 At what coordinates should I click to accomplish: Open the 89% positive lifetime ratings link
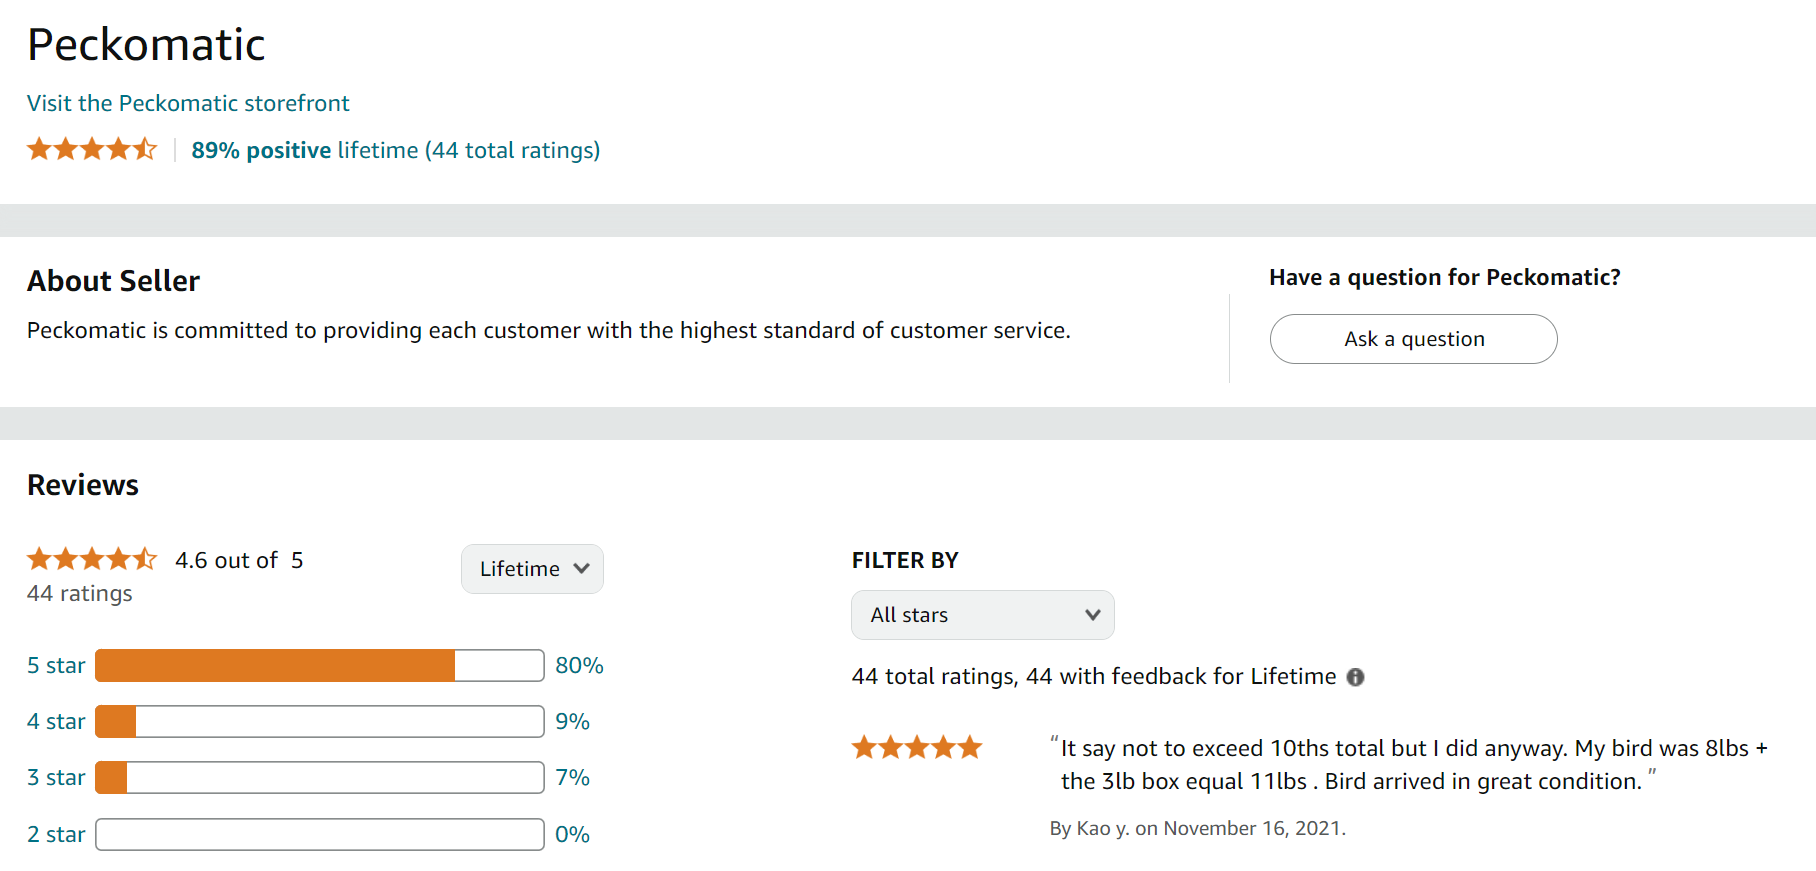coord(396,150)
